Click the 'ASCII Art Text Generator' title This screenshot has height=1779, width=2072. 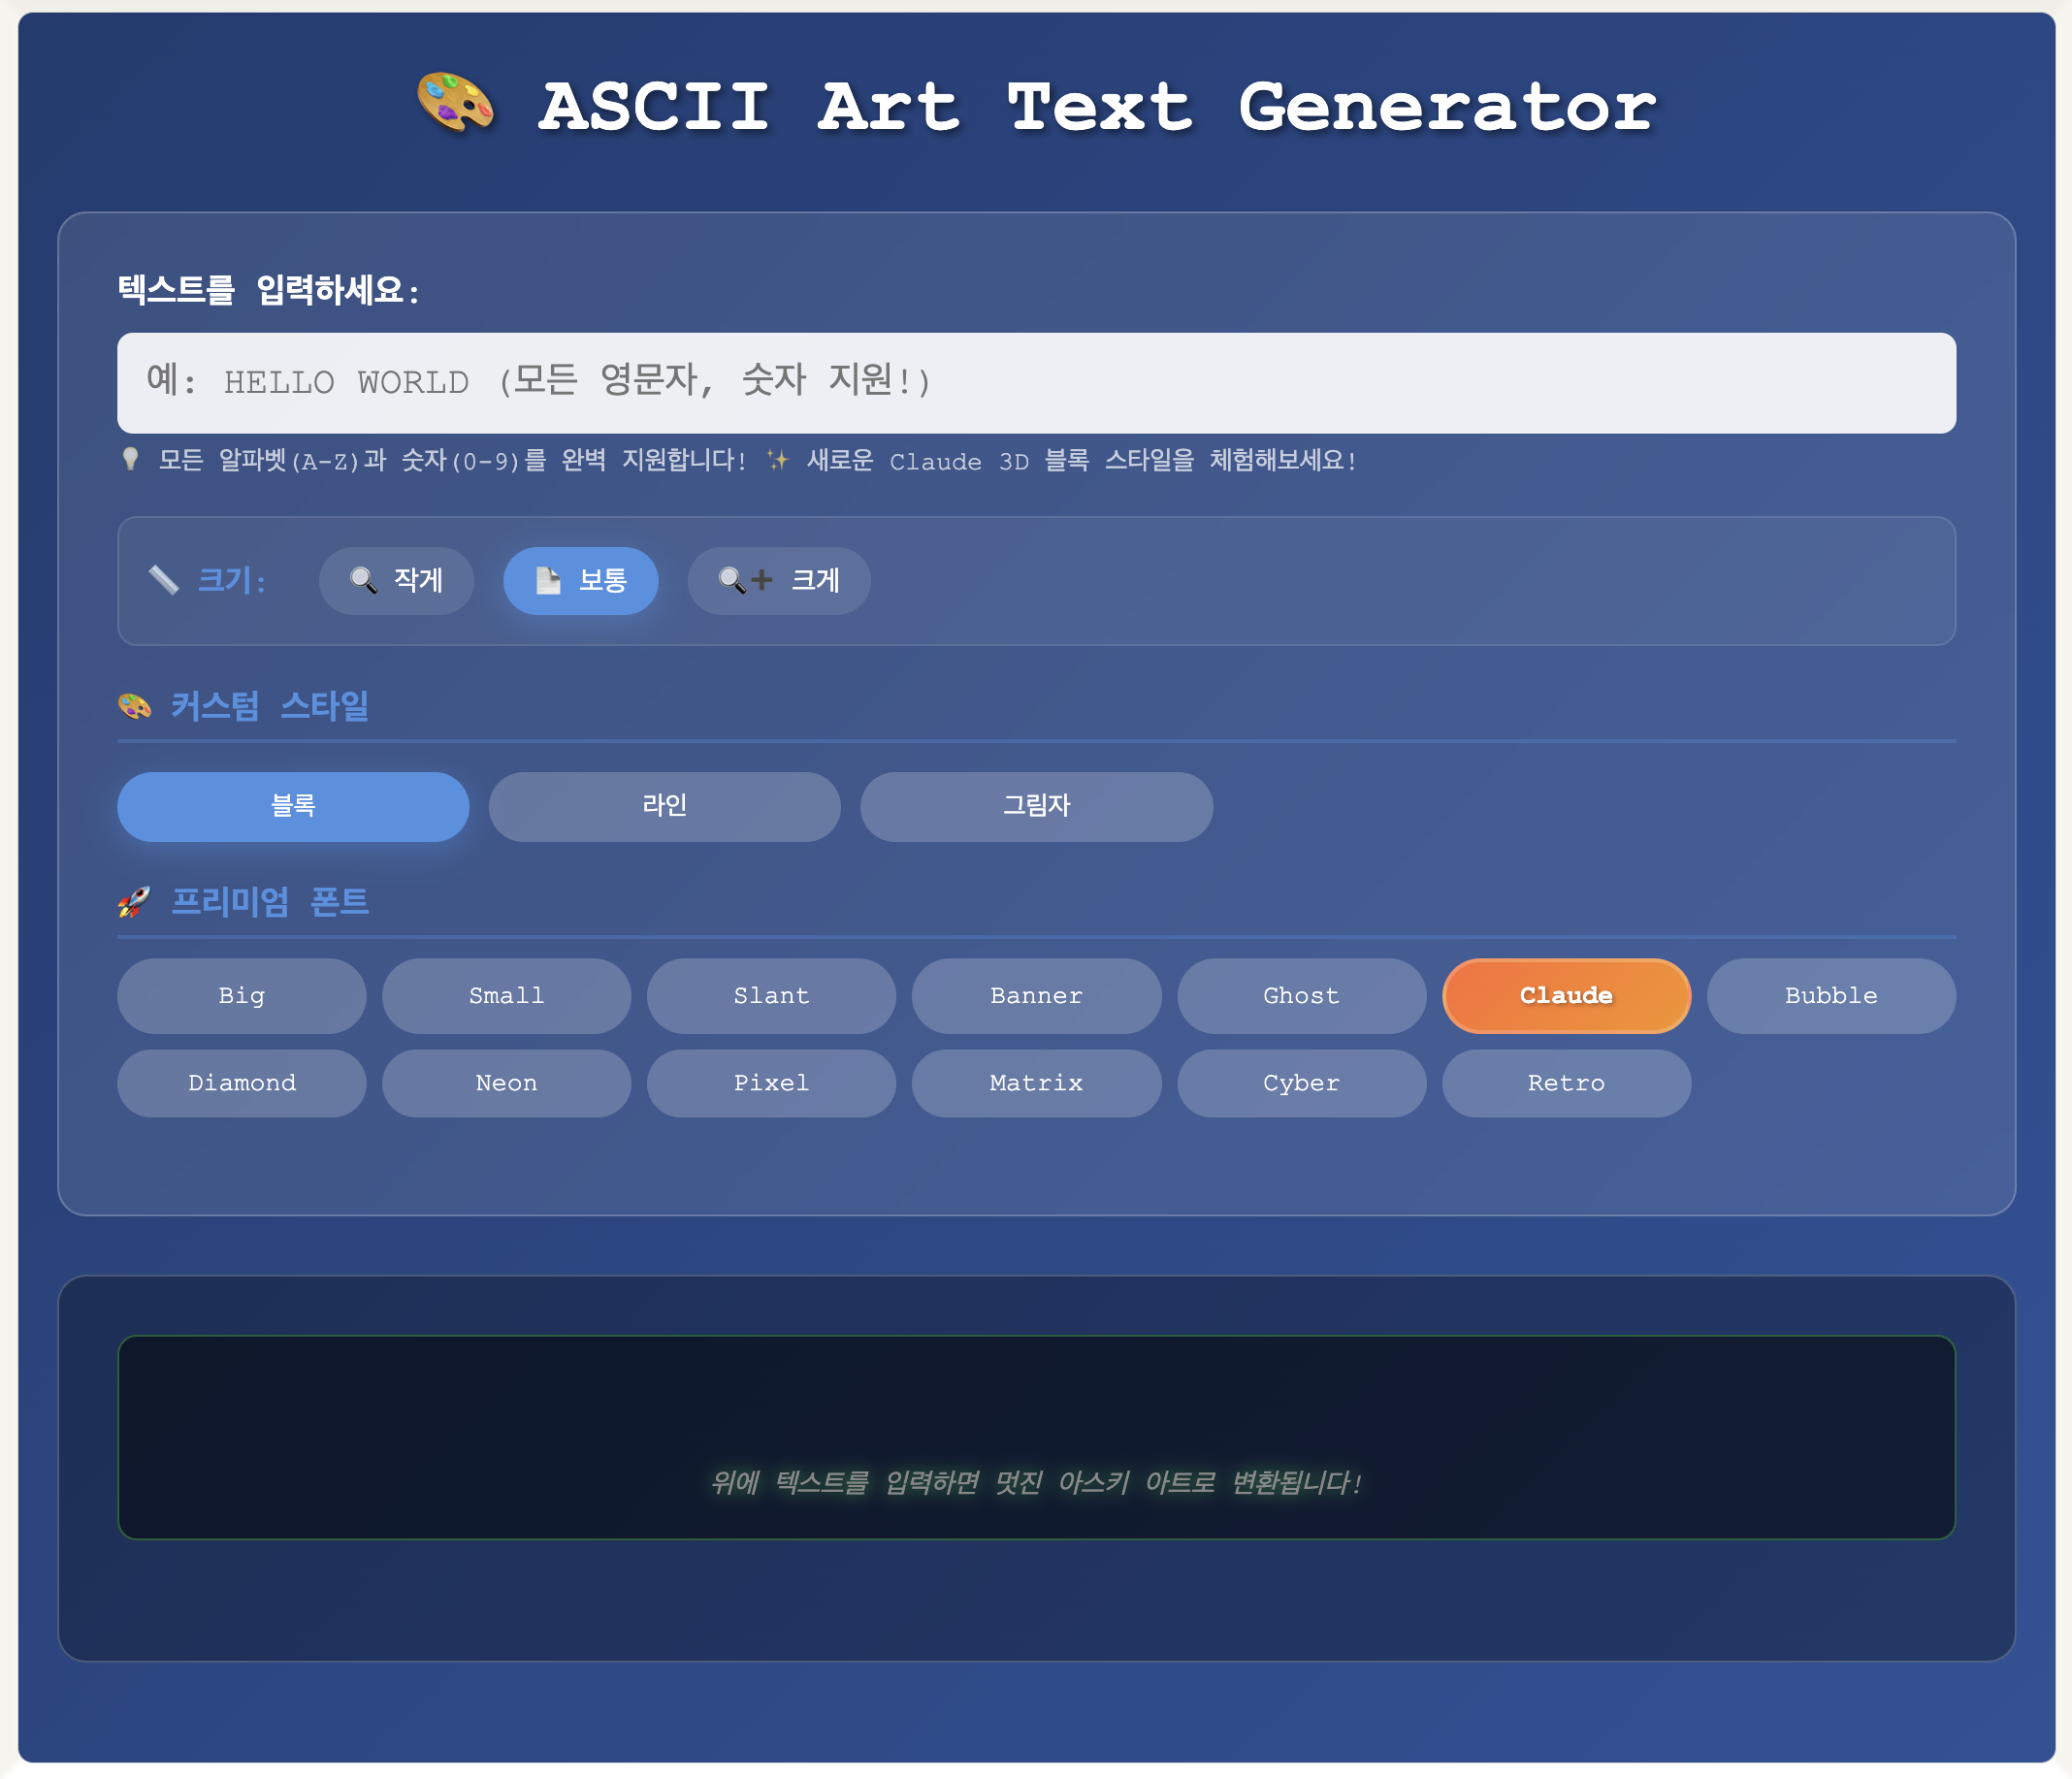click(x=1097, y=106)
